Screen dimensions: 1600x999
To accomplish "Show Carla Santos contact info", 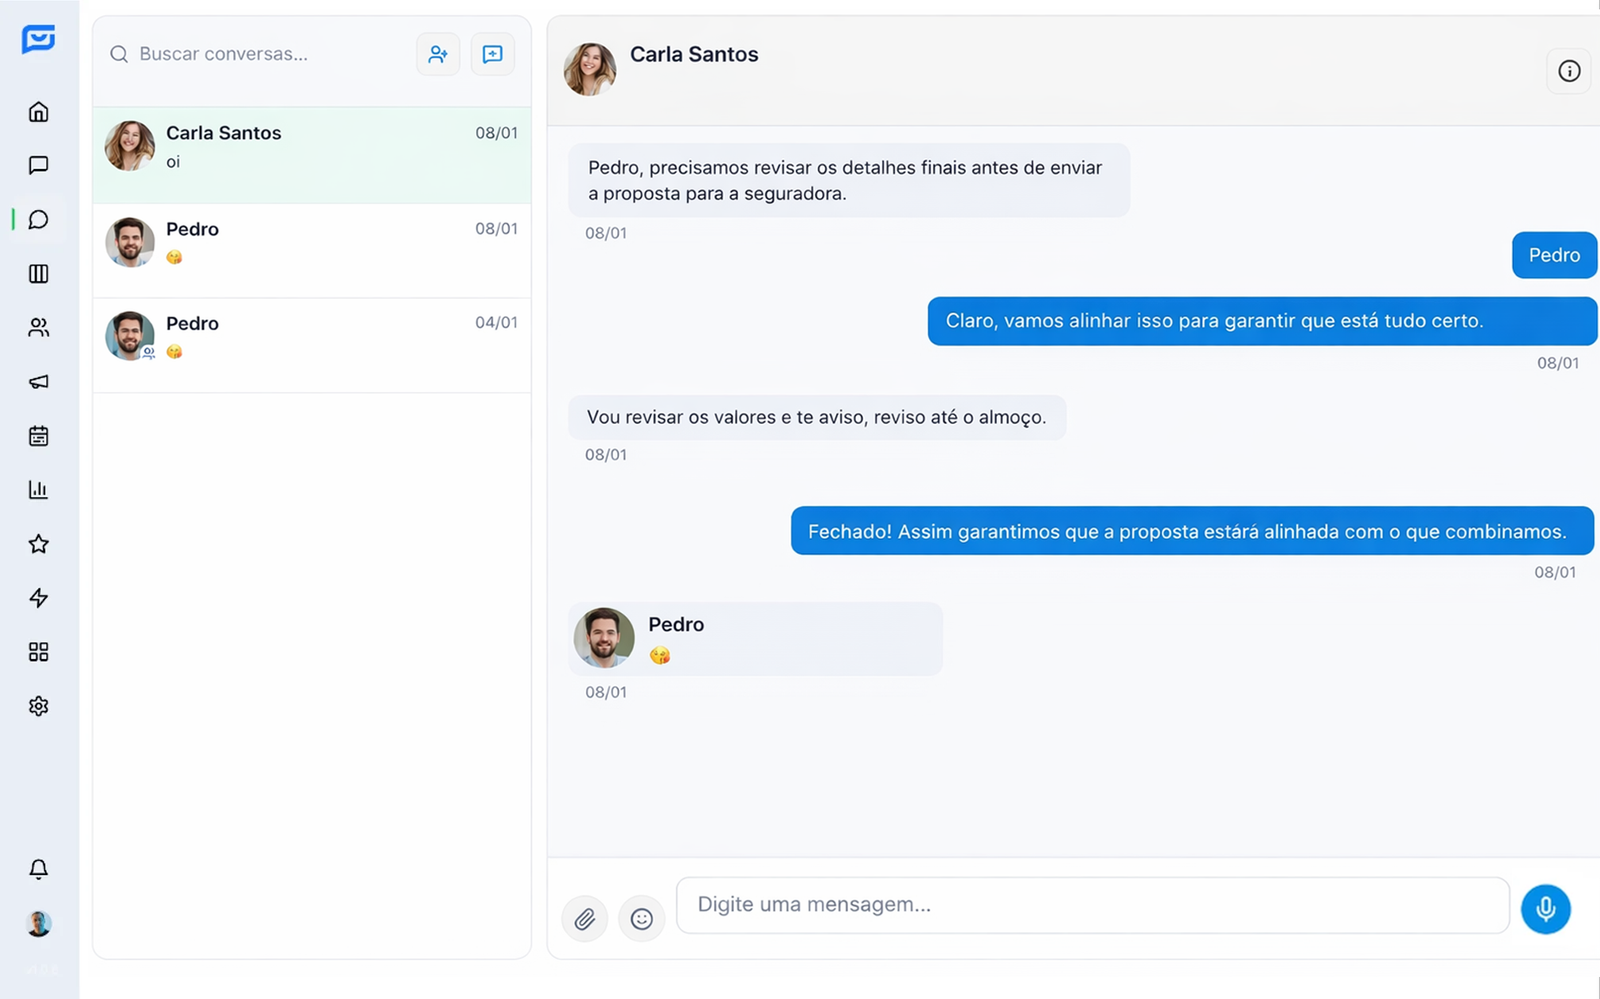I will (x=1568, y=71).
